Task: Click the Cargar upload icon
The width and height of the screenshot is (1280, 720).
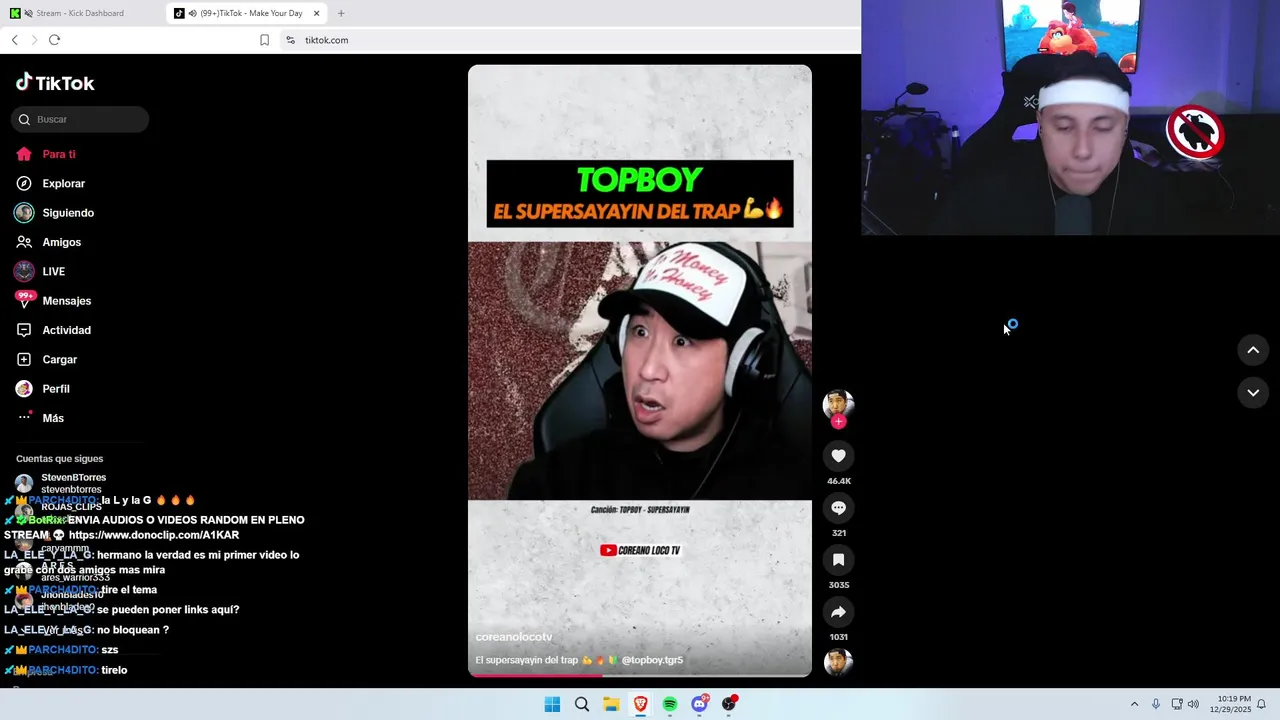Action: point(24,359)
